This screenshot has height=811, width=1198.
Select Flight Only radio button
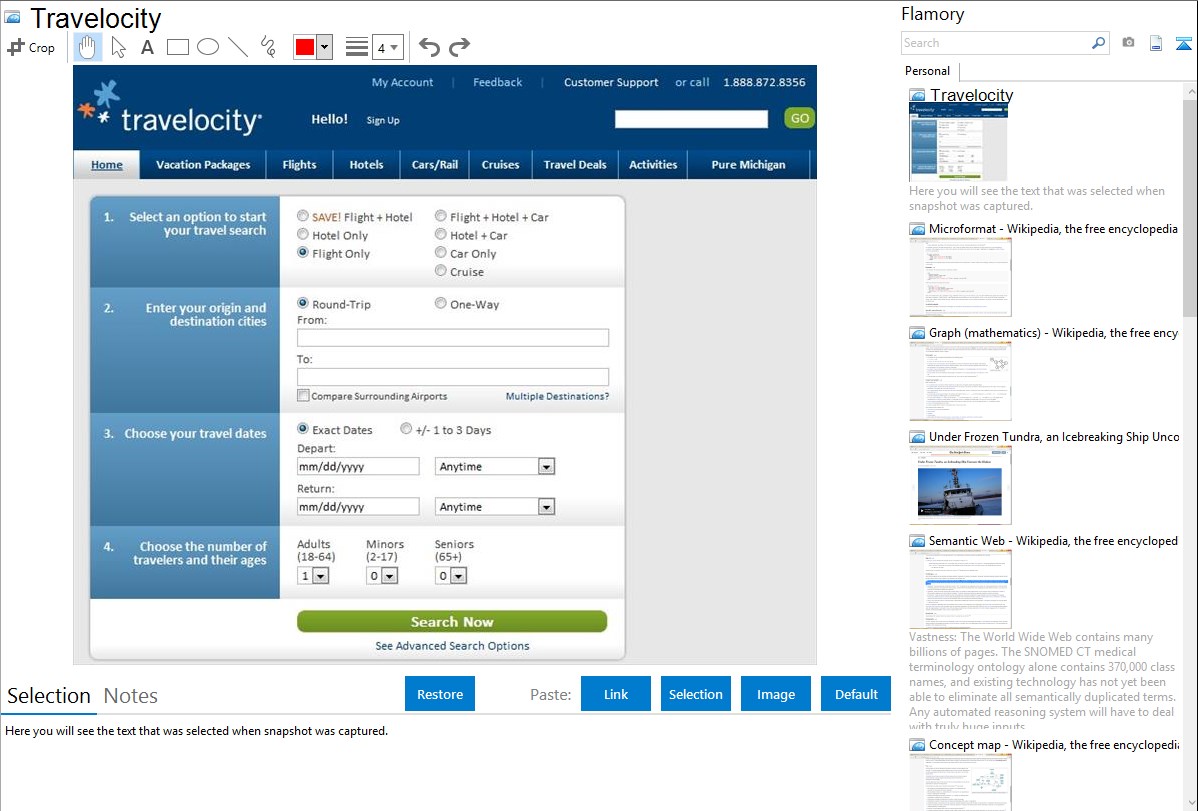tap(303, 253)
